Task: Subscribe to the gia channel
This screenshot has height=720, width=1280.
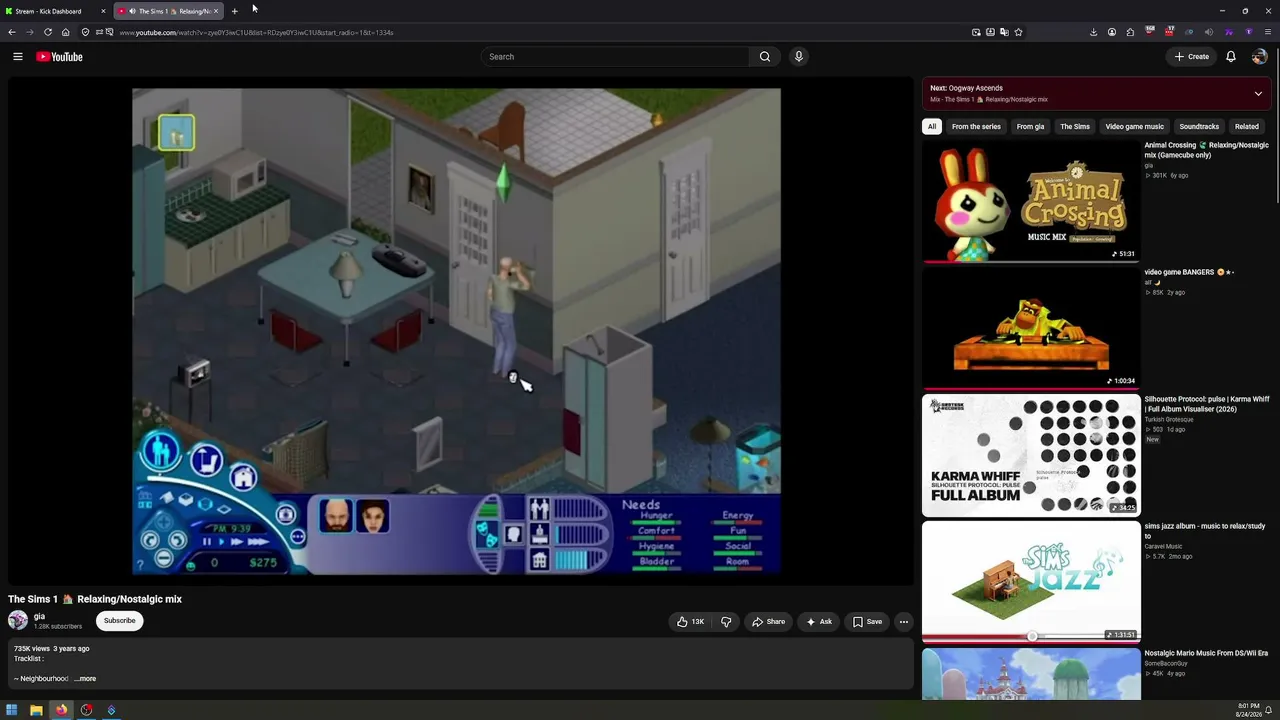Action: point(119,621)
